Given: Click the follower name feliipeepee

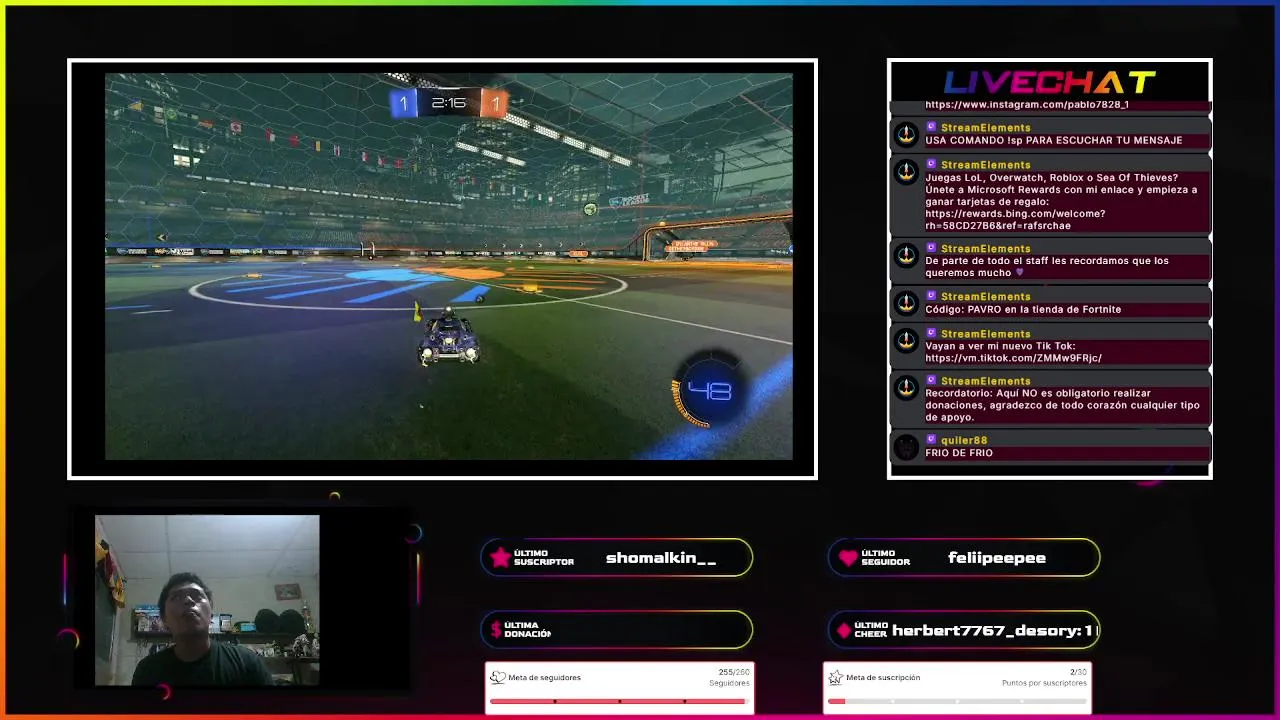Looking at the screenshot, I should tap(997, 558).
